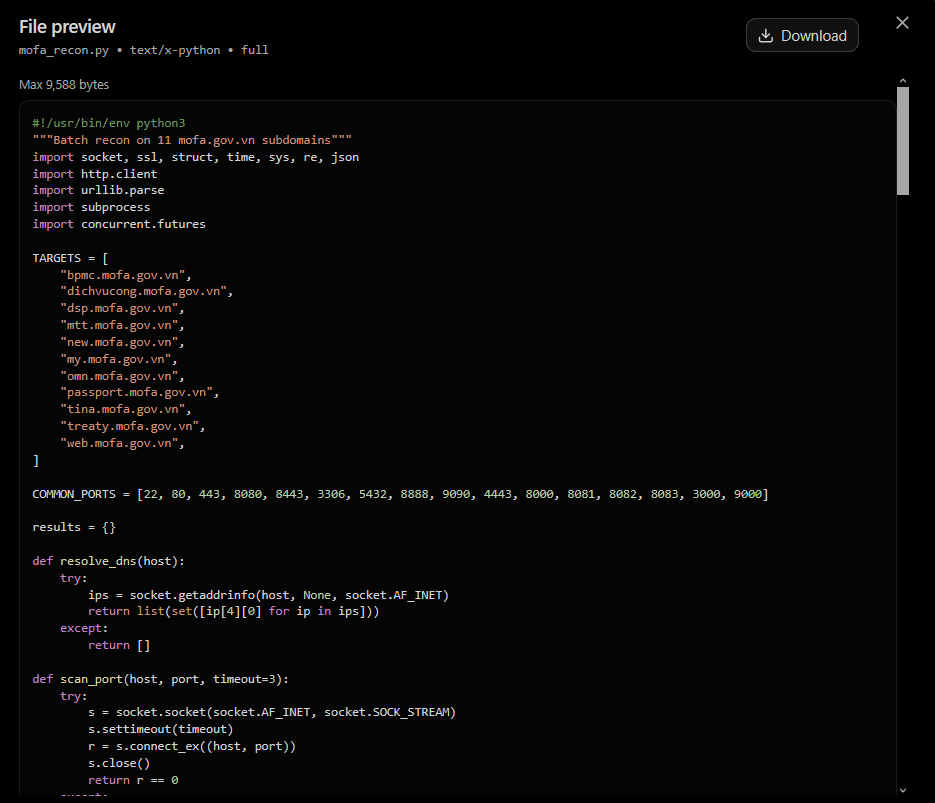Click the 'passport.mofa.gov.vn' entry
Screen dimensions: 935x803
[x=140, y=392]
